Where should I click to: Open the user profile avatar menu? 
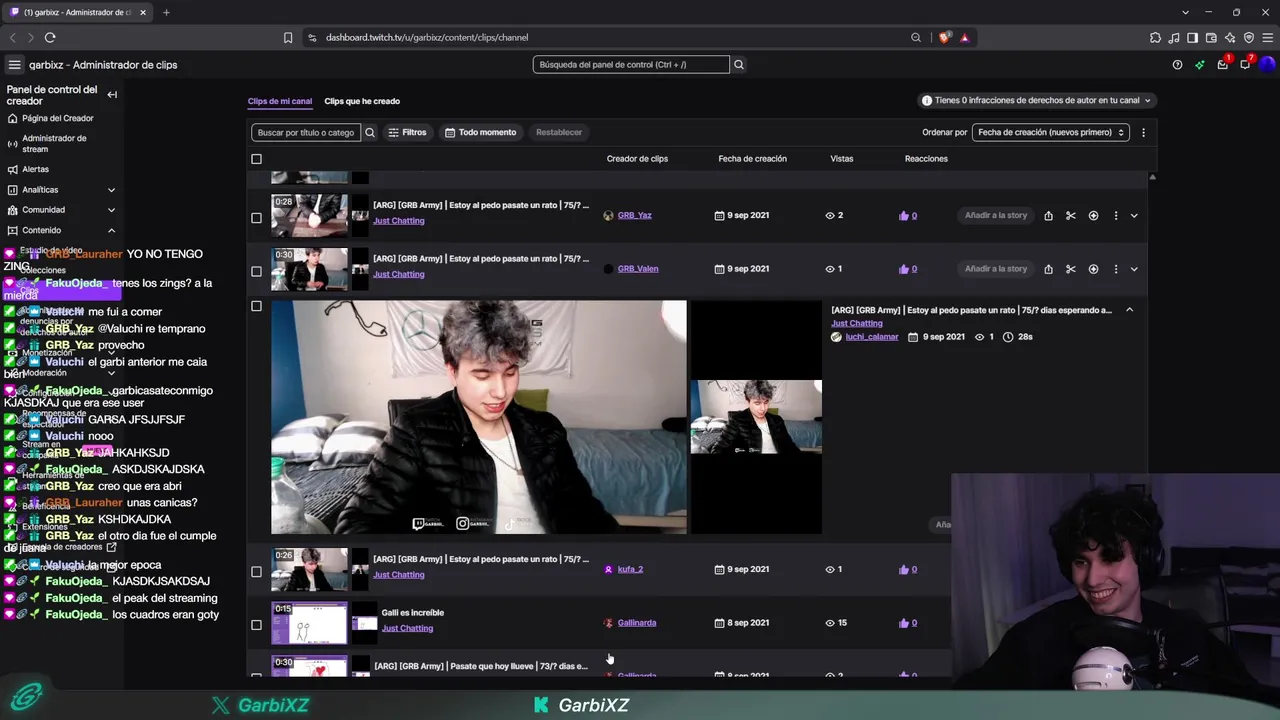tap(1267, 65)
